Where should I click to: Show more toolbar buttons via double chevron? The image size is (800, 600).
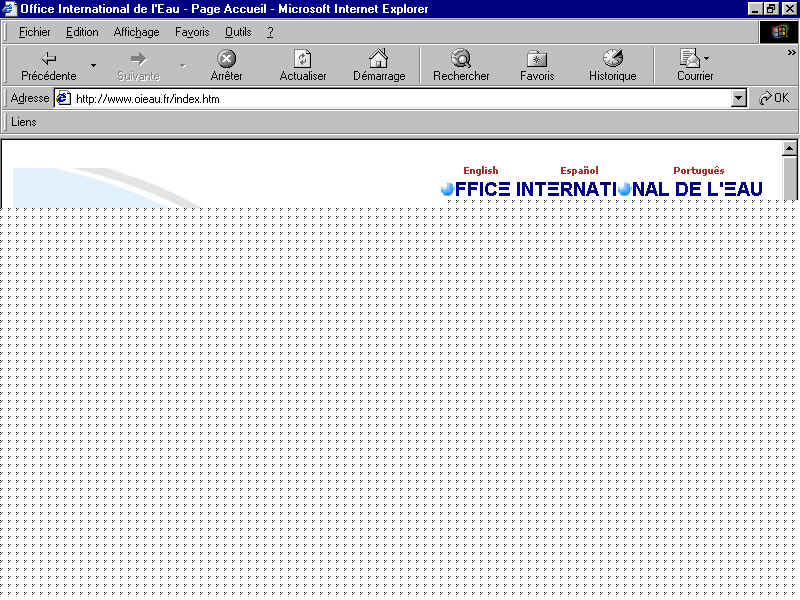791,53
